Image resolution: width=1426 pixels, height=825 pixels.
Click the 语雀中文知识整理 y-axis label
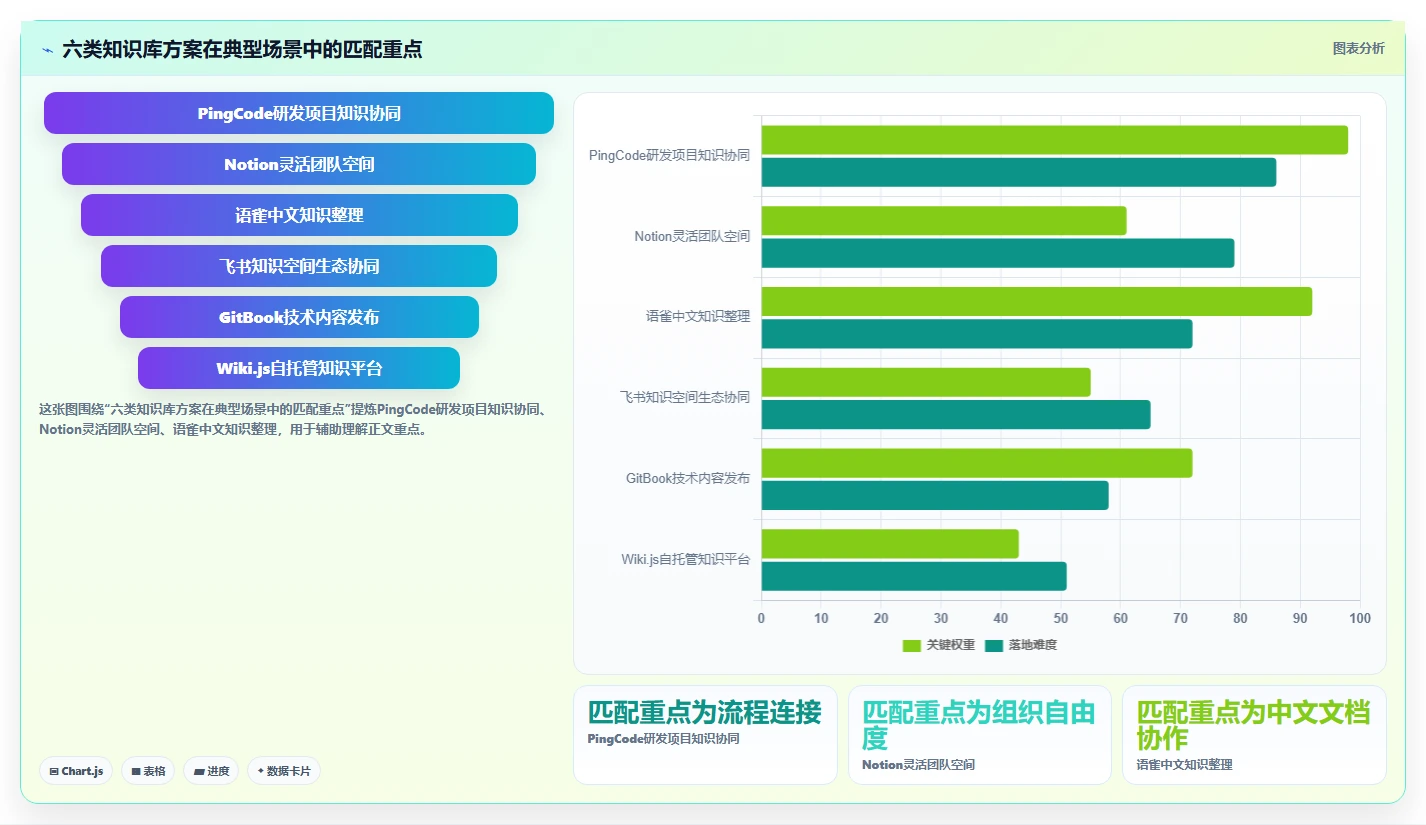click(698, 317)
